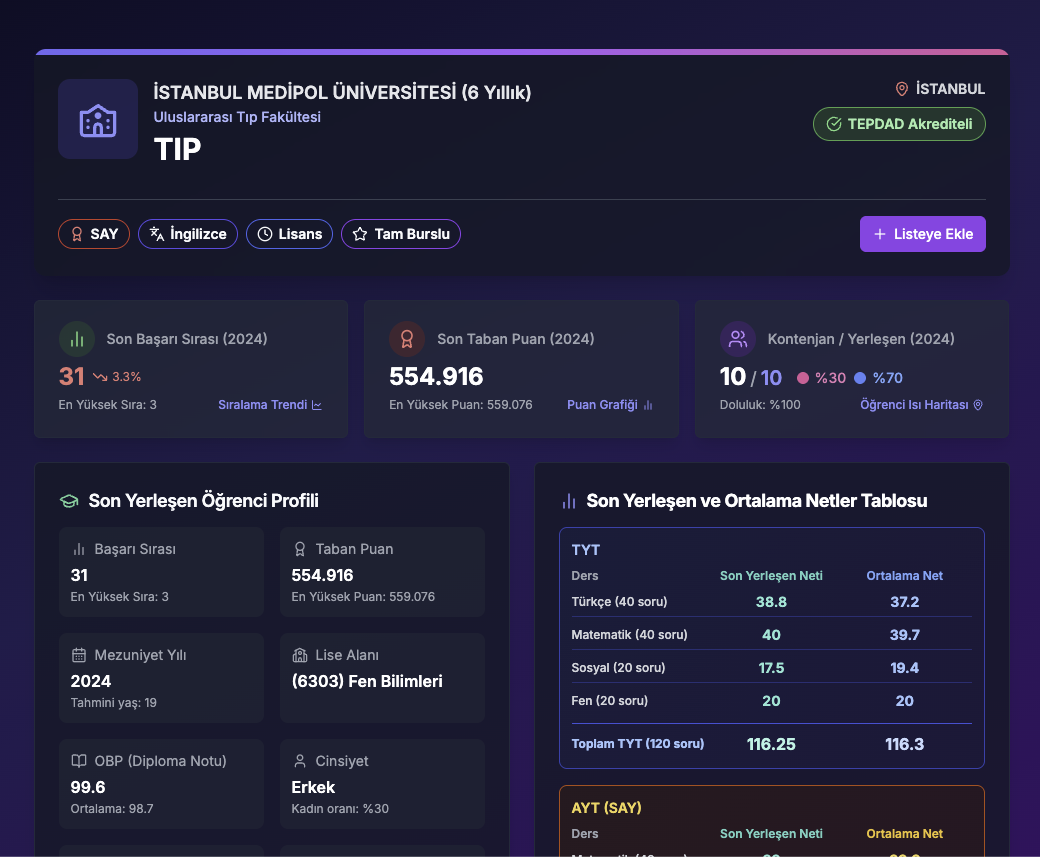Screen dimensions: 1040x857
Task: Click the TEPDAD Akrediteli badge
Action: point(899,124)
